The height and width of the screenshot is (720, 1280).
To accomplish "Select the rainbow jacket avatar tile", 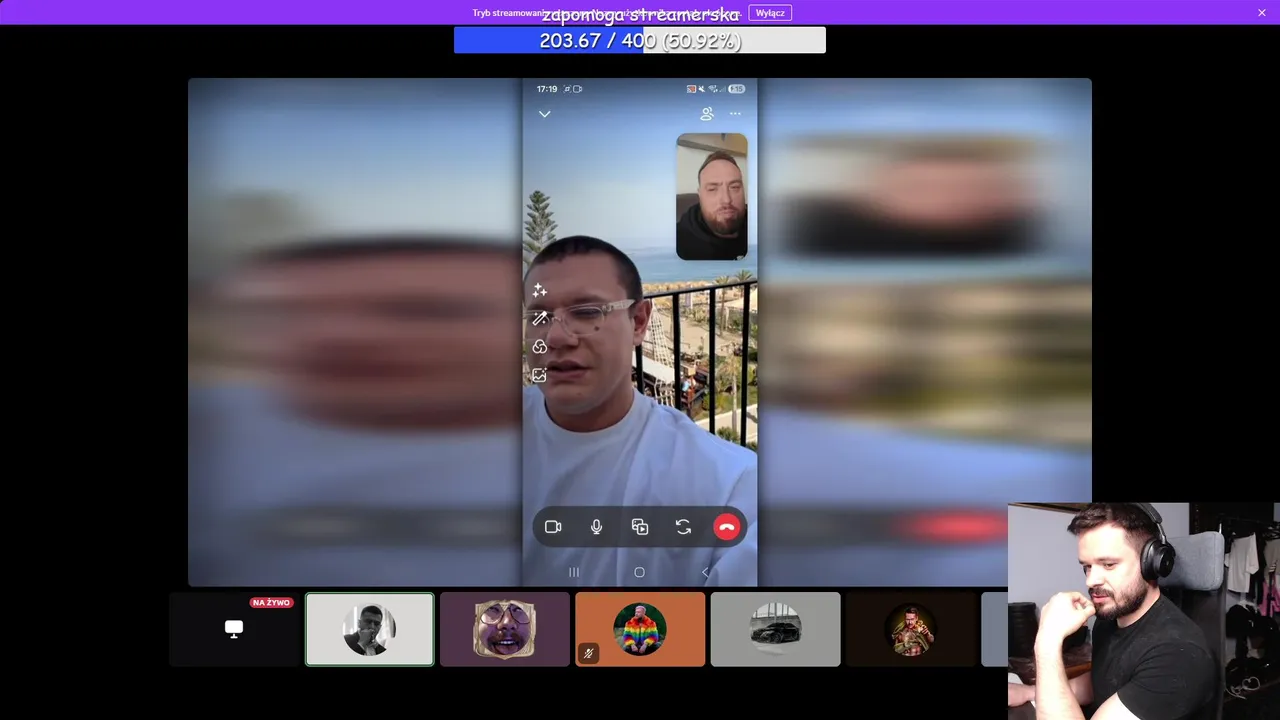I will coord(640,629).
